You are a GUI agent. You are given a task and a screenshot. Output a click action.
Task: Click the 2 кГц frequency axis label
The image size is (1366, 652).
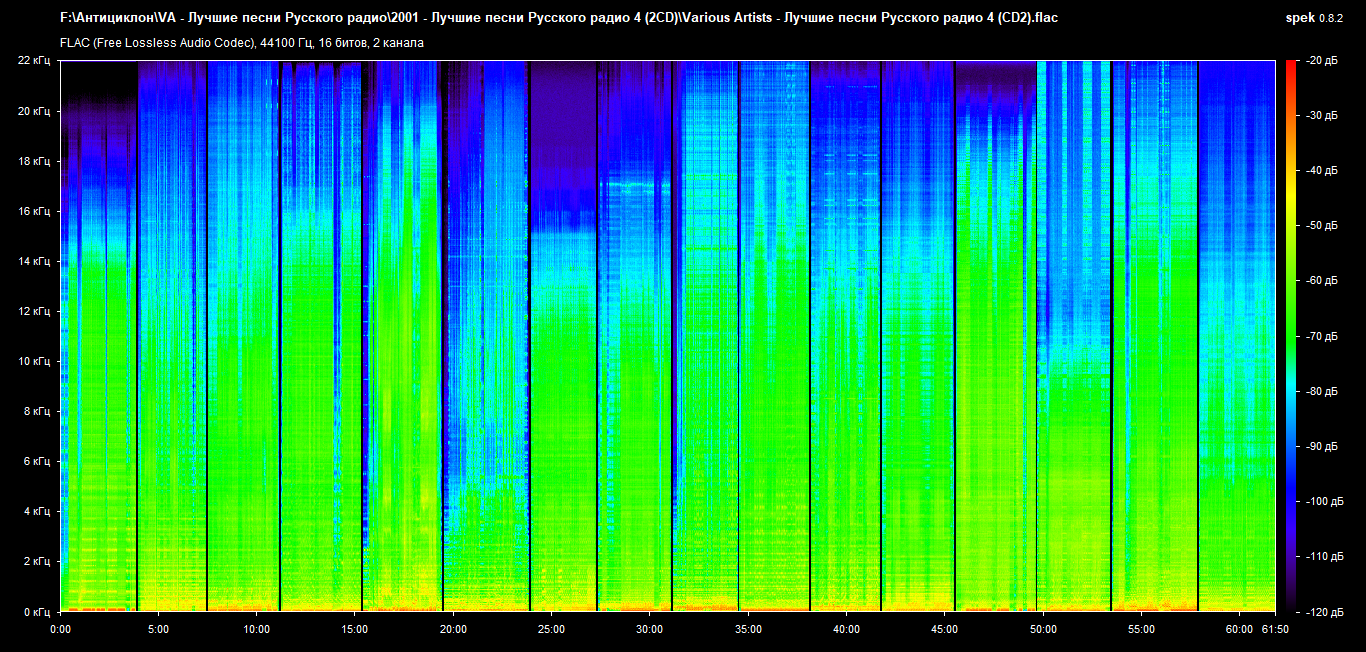pos(37,561)
